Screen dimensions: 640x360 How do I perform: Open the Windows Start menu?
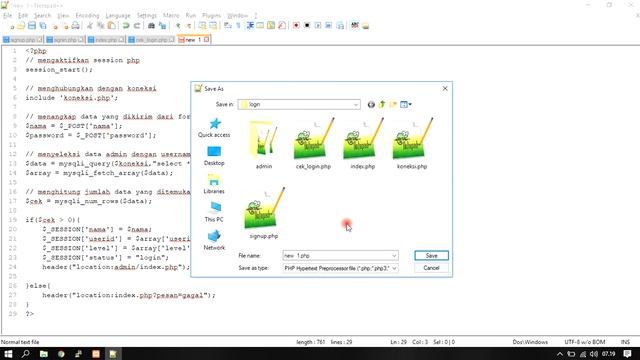click(8, 354)
